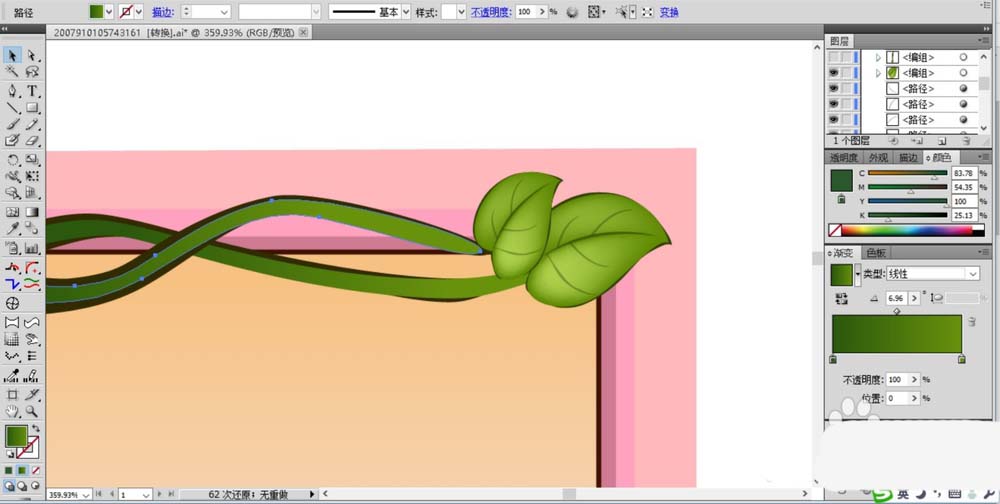Select the Type tool
The height and width of the screenshot is (504, 1000).
pyautogui.click(x=32, y=91)
